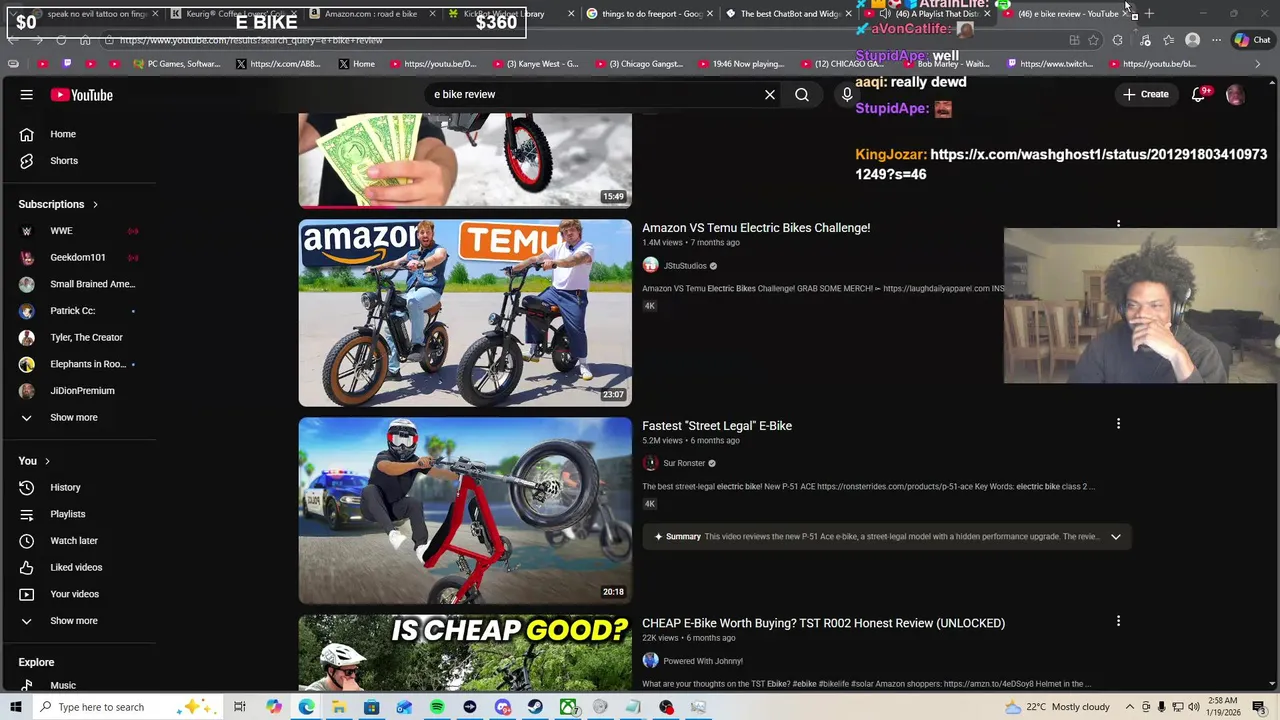Open the Fastest Street Legal E-Bike thumbnail
This screenshot has width=1280, height=720.
(x=465, y=511)
